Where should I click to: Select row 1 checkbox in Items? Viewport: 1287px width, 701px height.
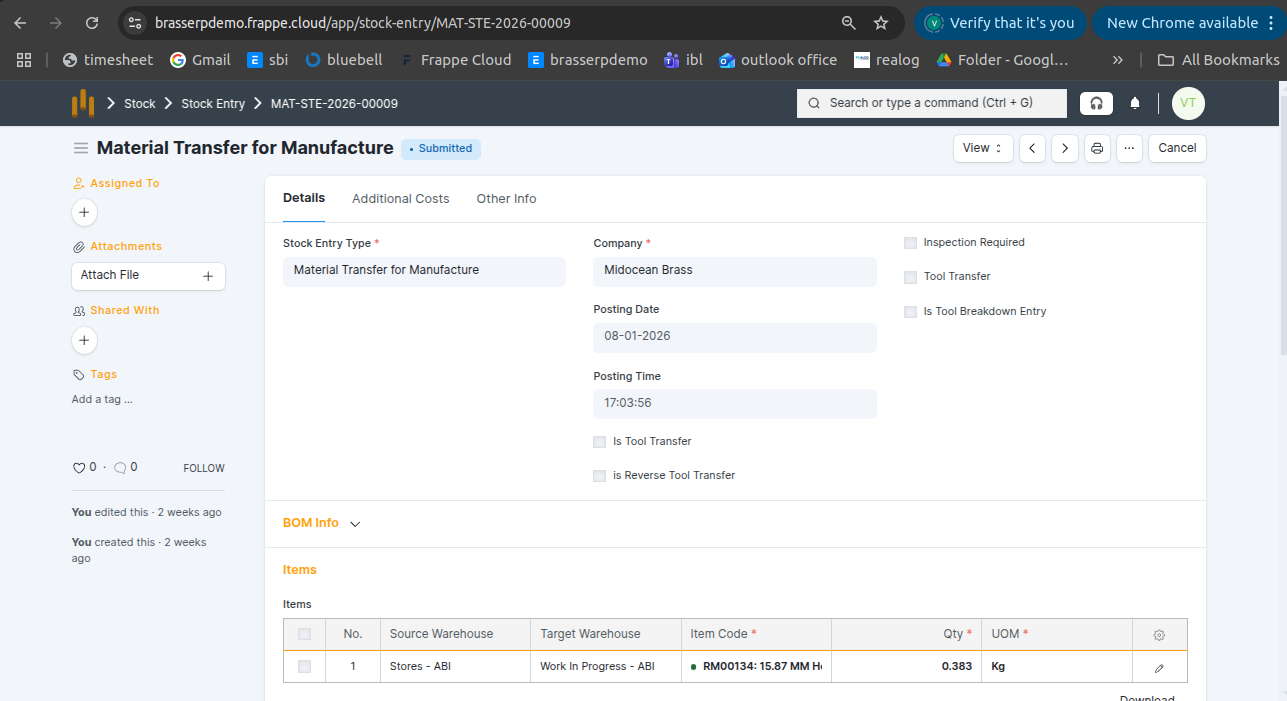[304, 667]
